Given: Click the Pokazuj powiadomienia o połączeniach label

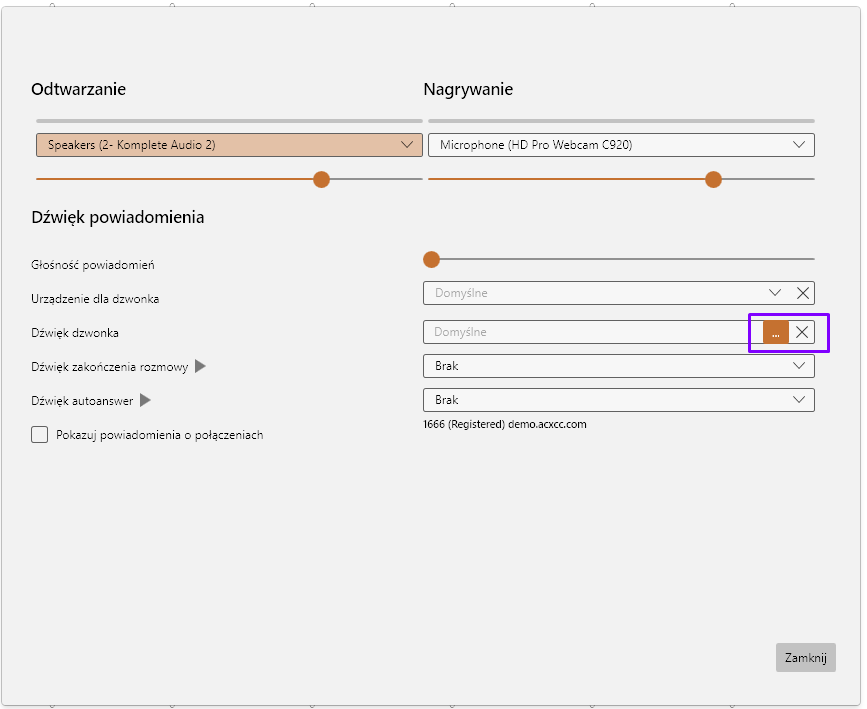Looking at the screenshot, I should (160, 435).
